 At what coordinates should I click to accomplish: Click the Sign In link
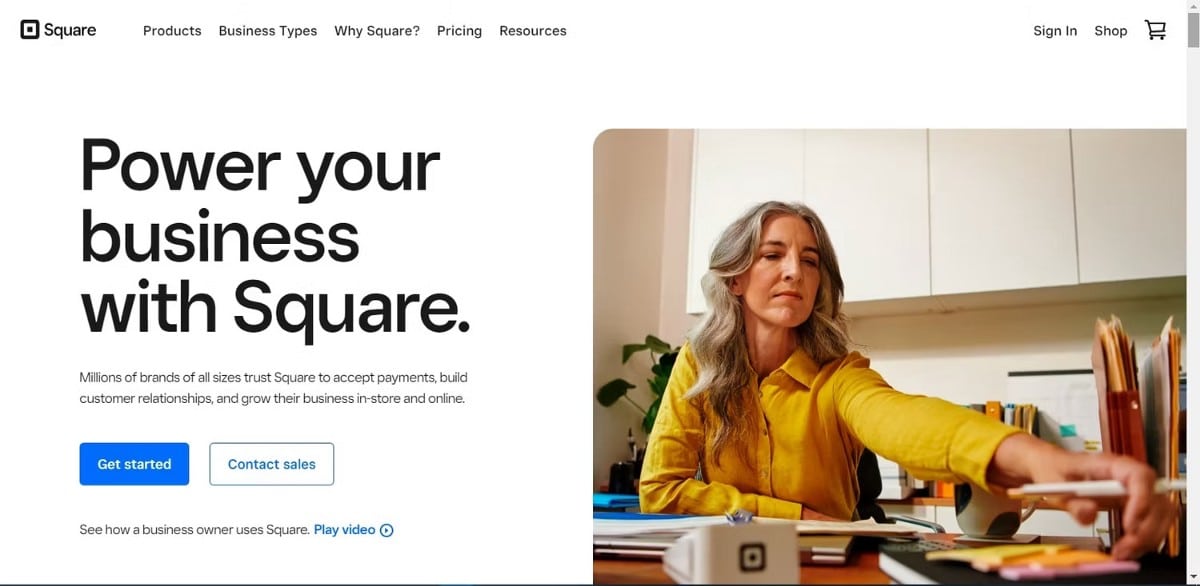[1055, 31]
